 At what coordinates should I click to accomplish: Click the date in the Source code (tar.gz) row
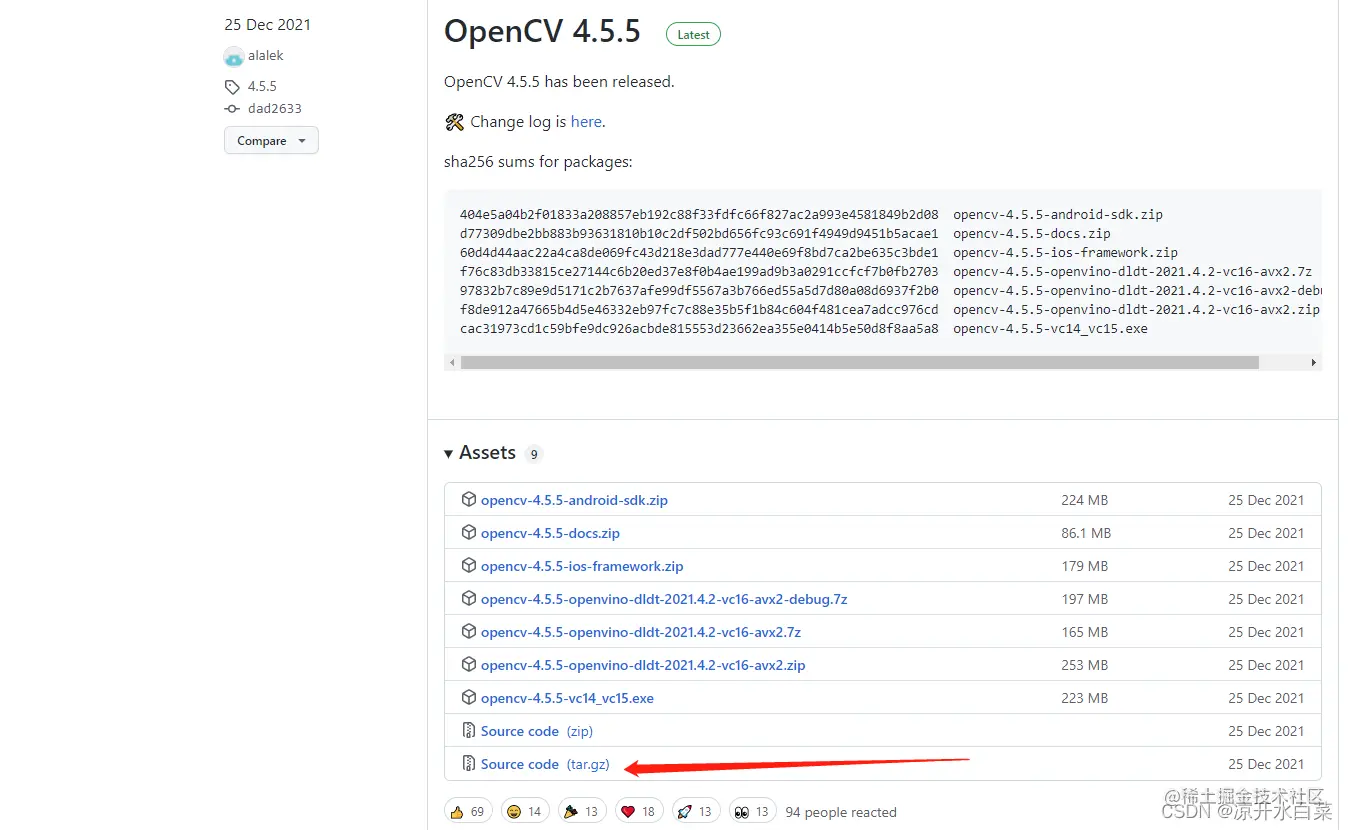click(1266, 764)
